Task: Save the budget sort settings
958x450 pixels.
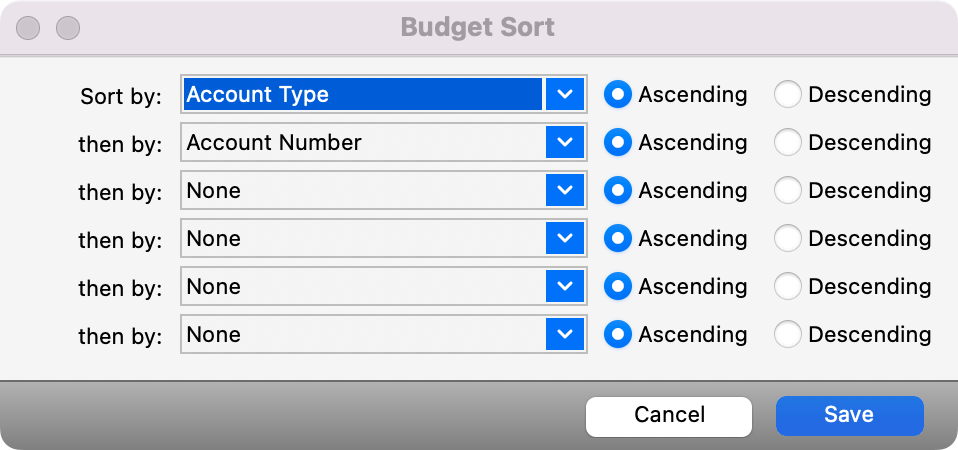Action: [x=849, y=415]
